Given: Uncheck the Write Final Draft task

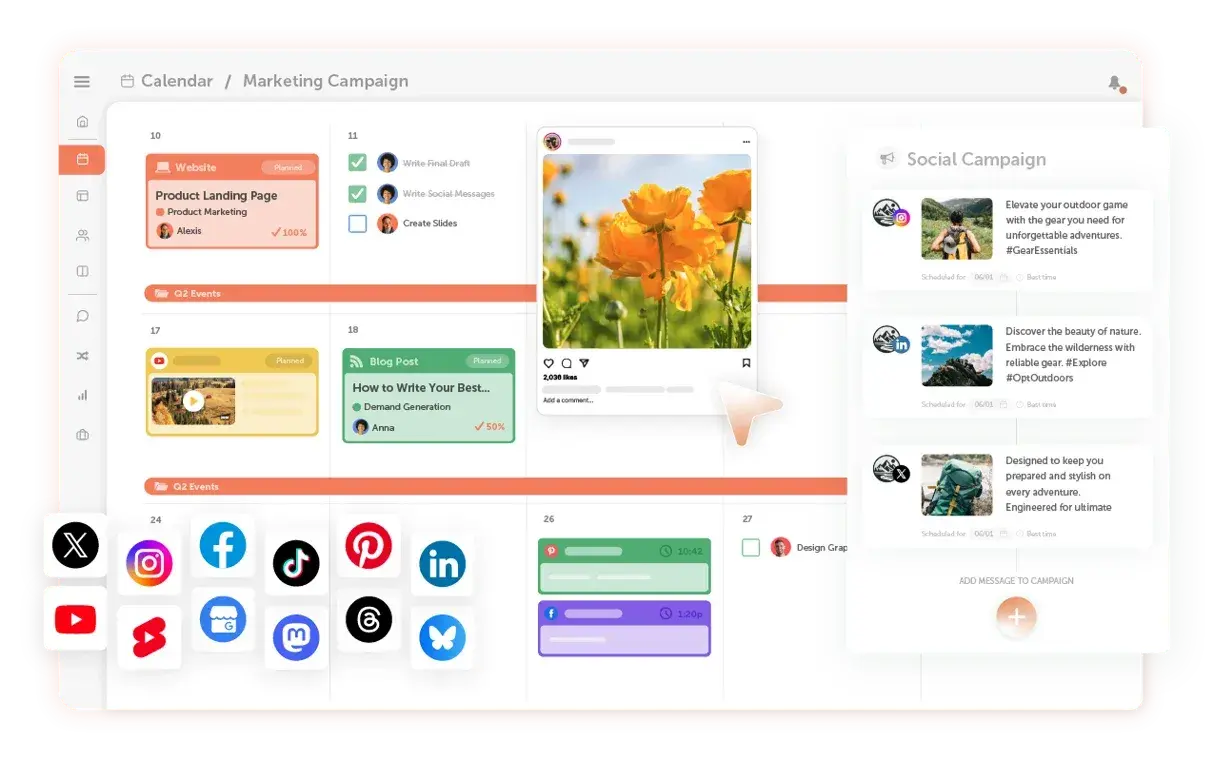Looking at the screenshot, I should click(357, 163).
